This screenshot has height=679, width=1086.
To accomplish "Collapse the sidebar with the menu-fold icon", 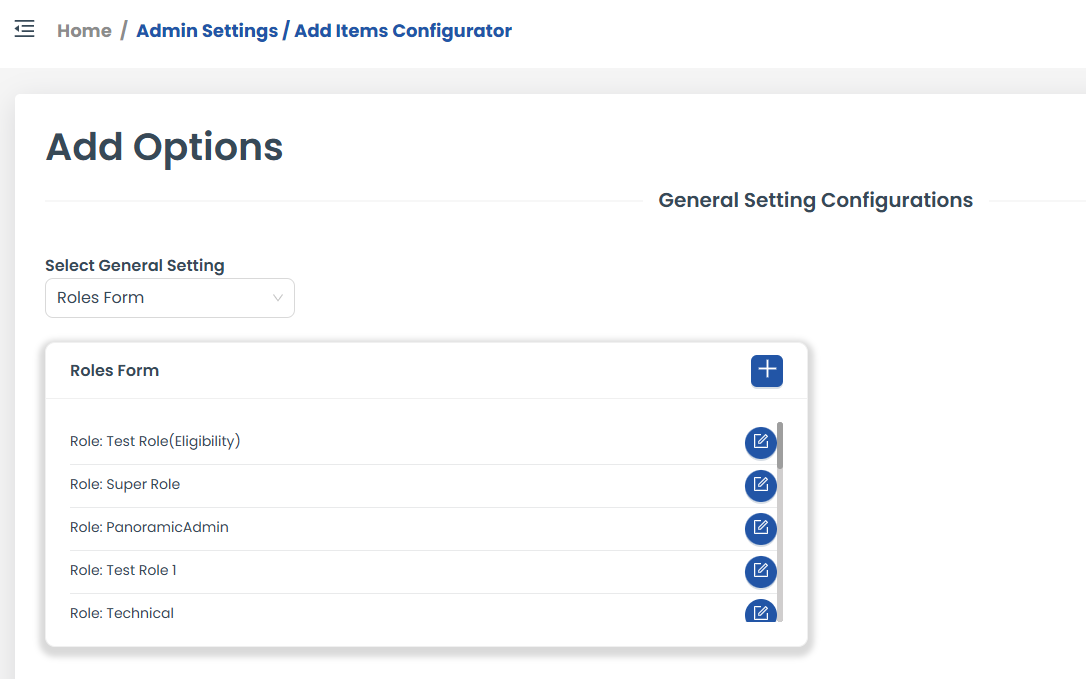I will [x=25, y=29].
